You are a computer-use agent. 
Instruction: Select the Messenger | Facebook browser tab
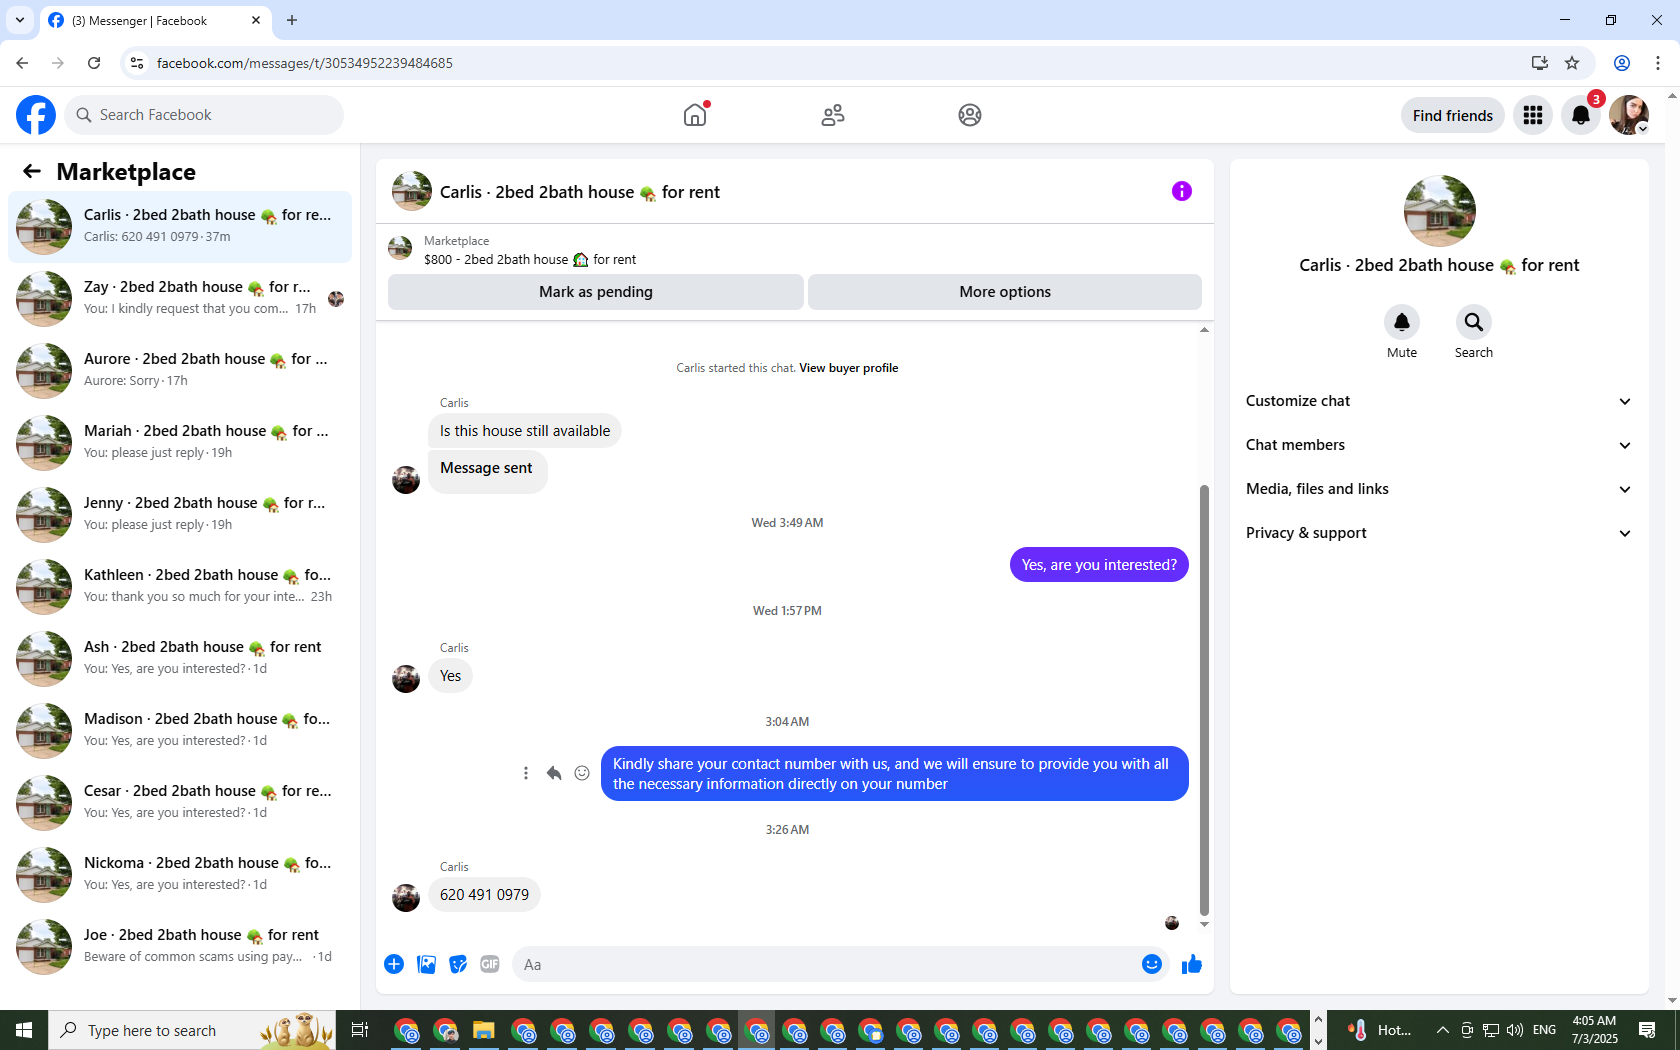pos(155,21)
